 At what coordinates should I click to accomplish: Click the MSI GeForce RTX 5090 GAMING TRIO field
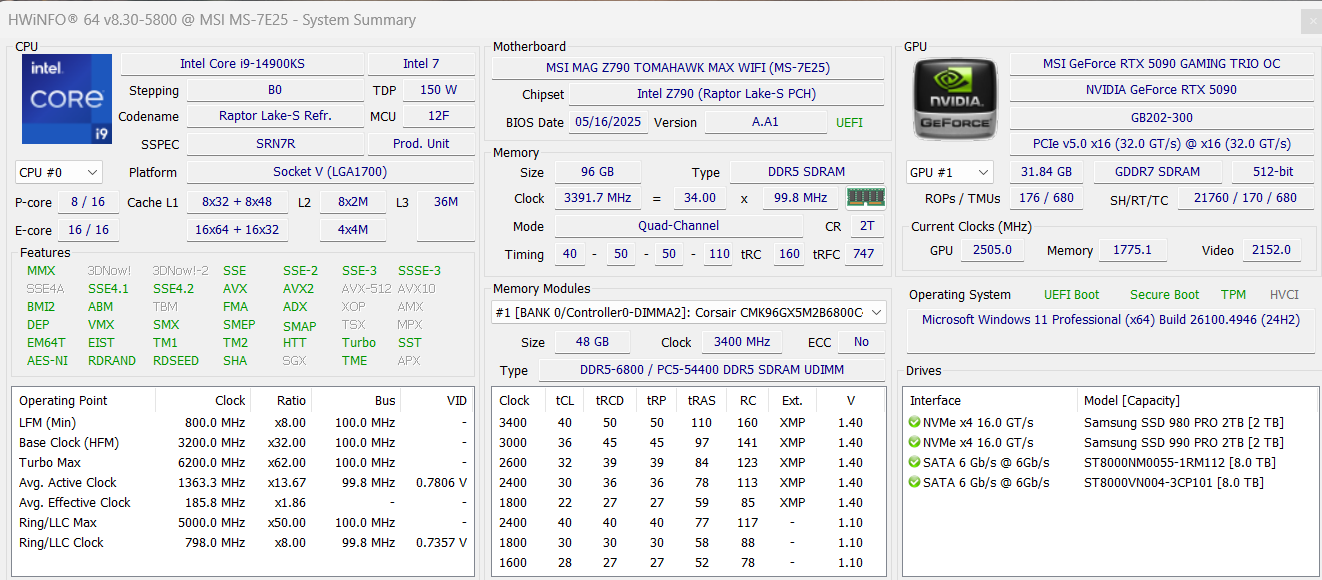tap(1161, 64)
